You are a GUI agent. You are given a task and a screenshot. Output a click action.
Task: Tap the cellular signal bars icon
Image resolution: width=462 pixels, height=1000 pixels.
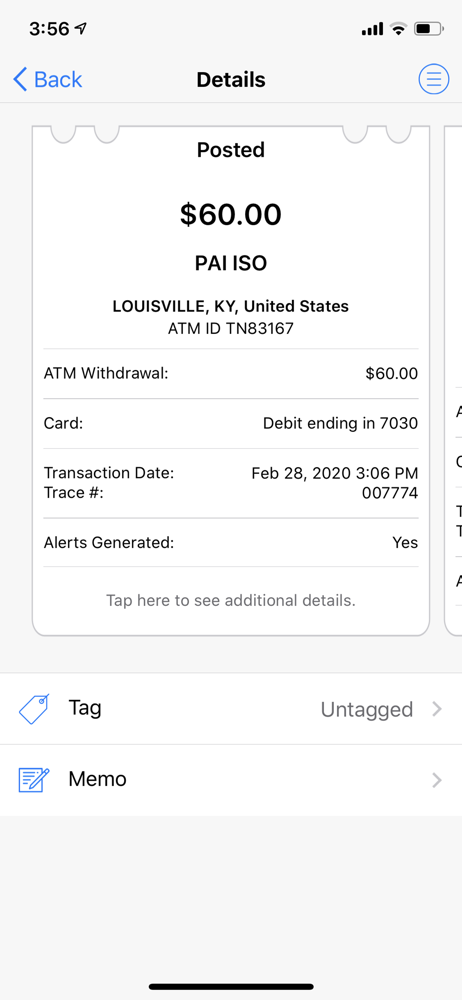(373, 29)
